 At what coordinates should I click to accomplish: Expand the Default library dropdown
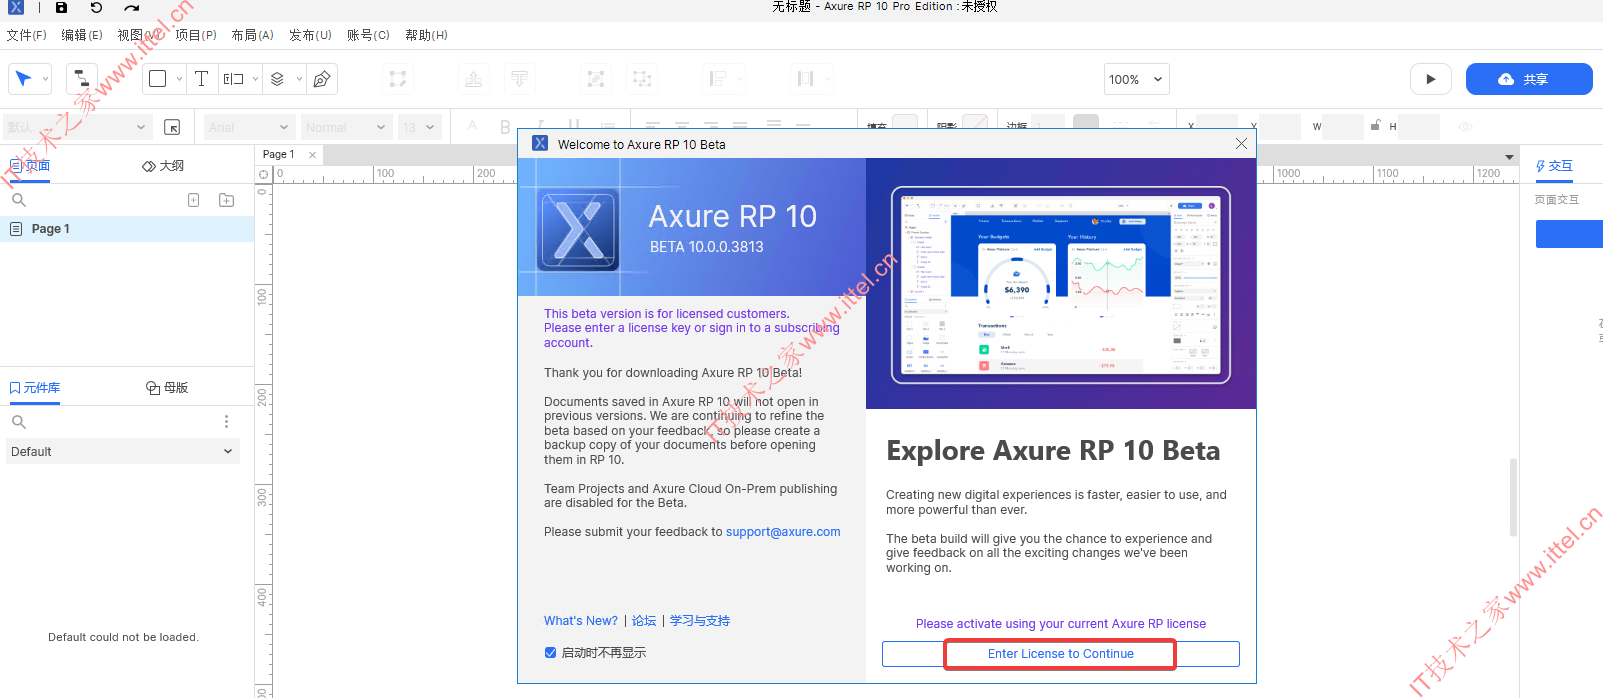(123, 452)
